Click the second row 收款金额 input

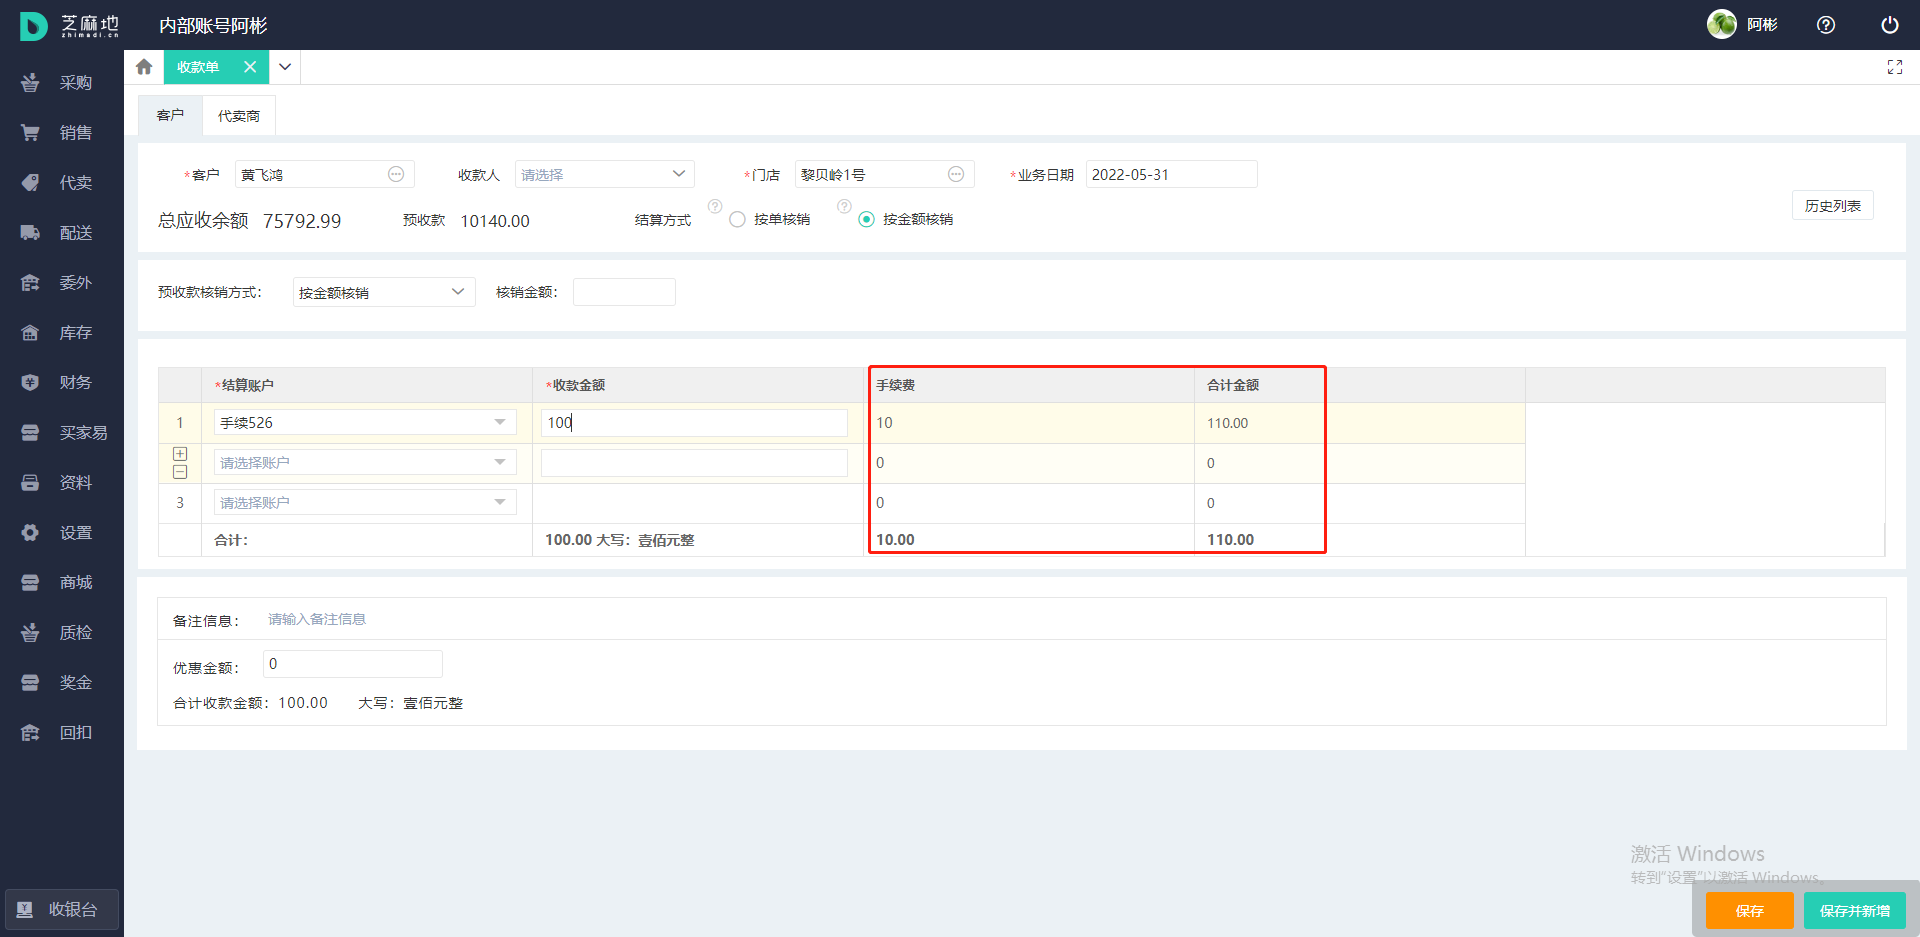[x=694, y=463]
